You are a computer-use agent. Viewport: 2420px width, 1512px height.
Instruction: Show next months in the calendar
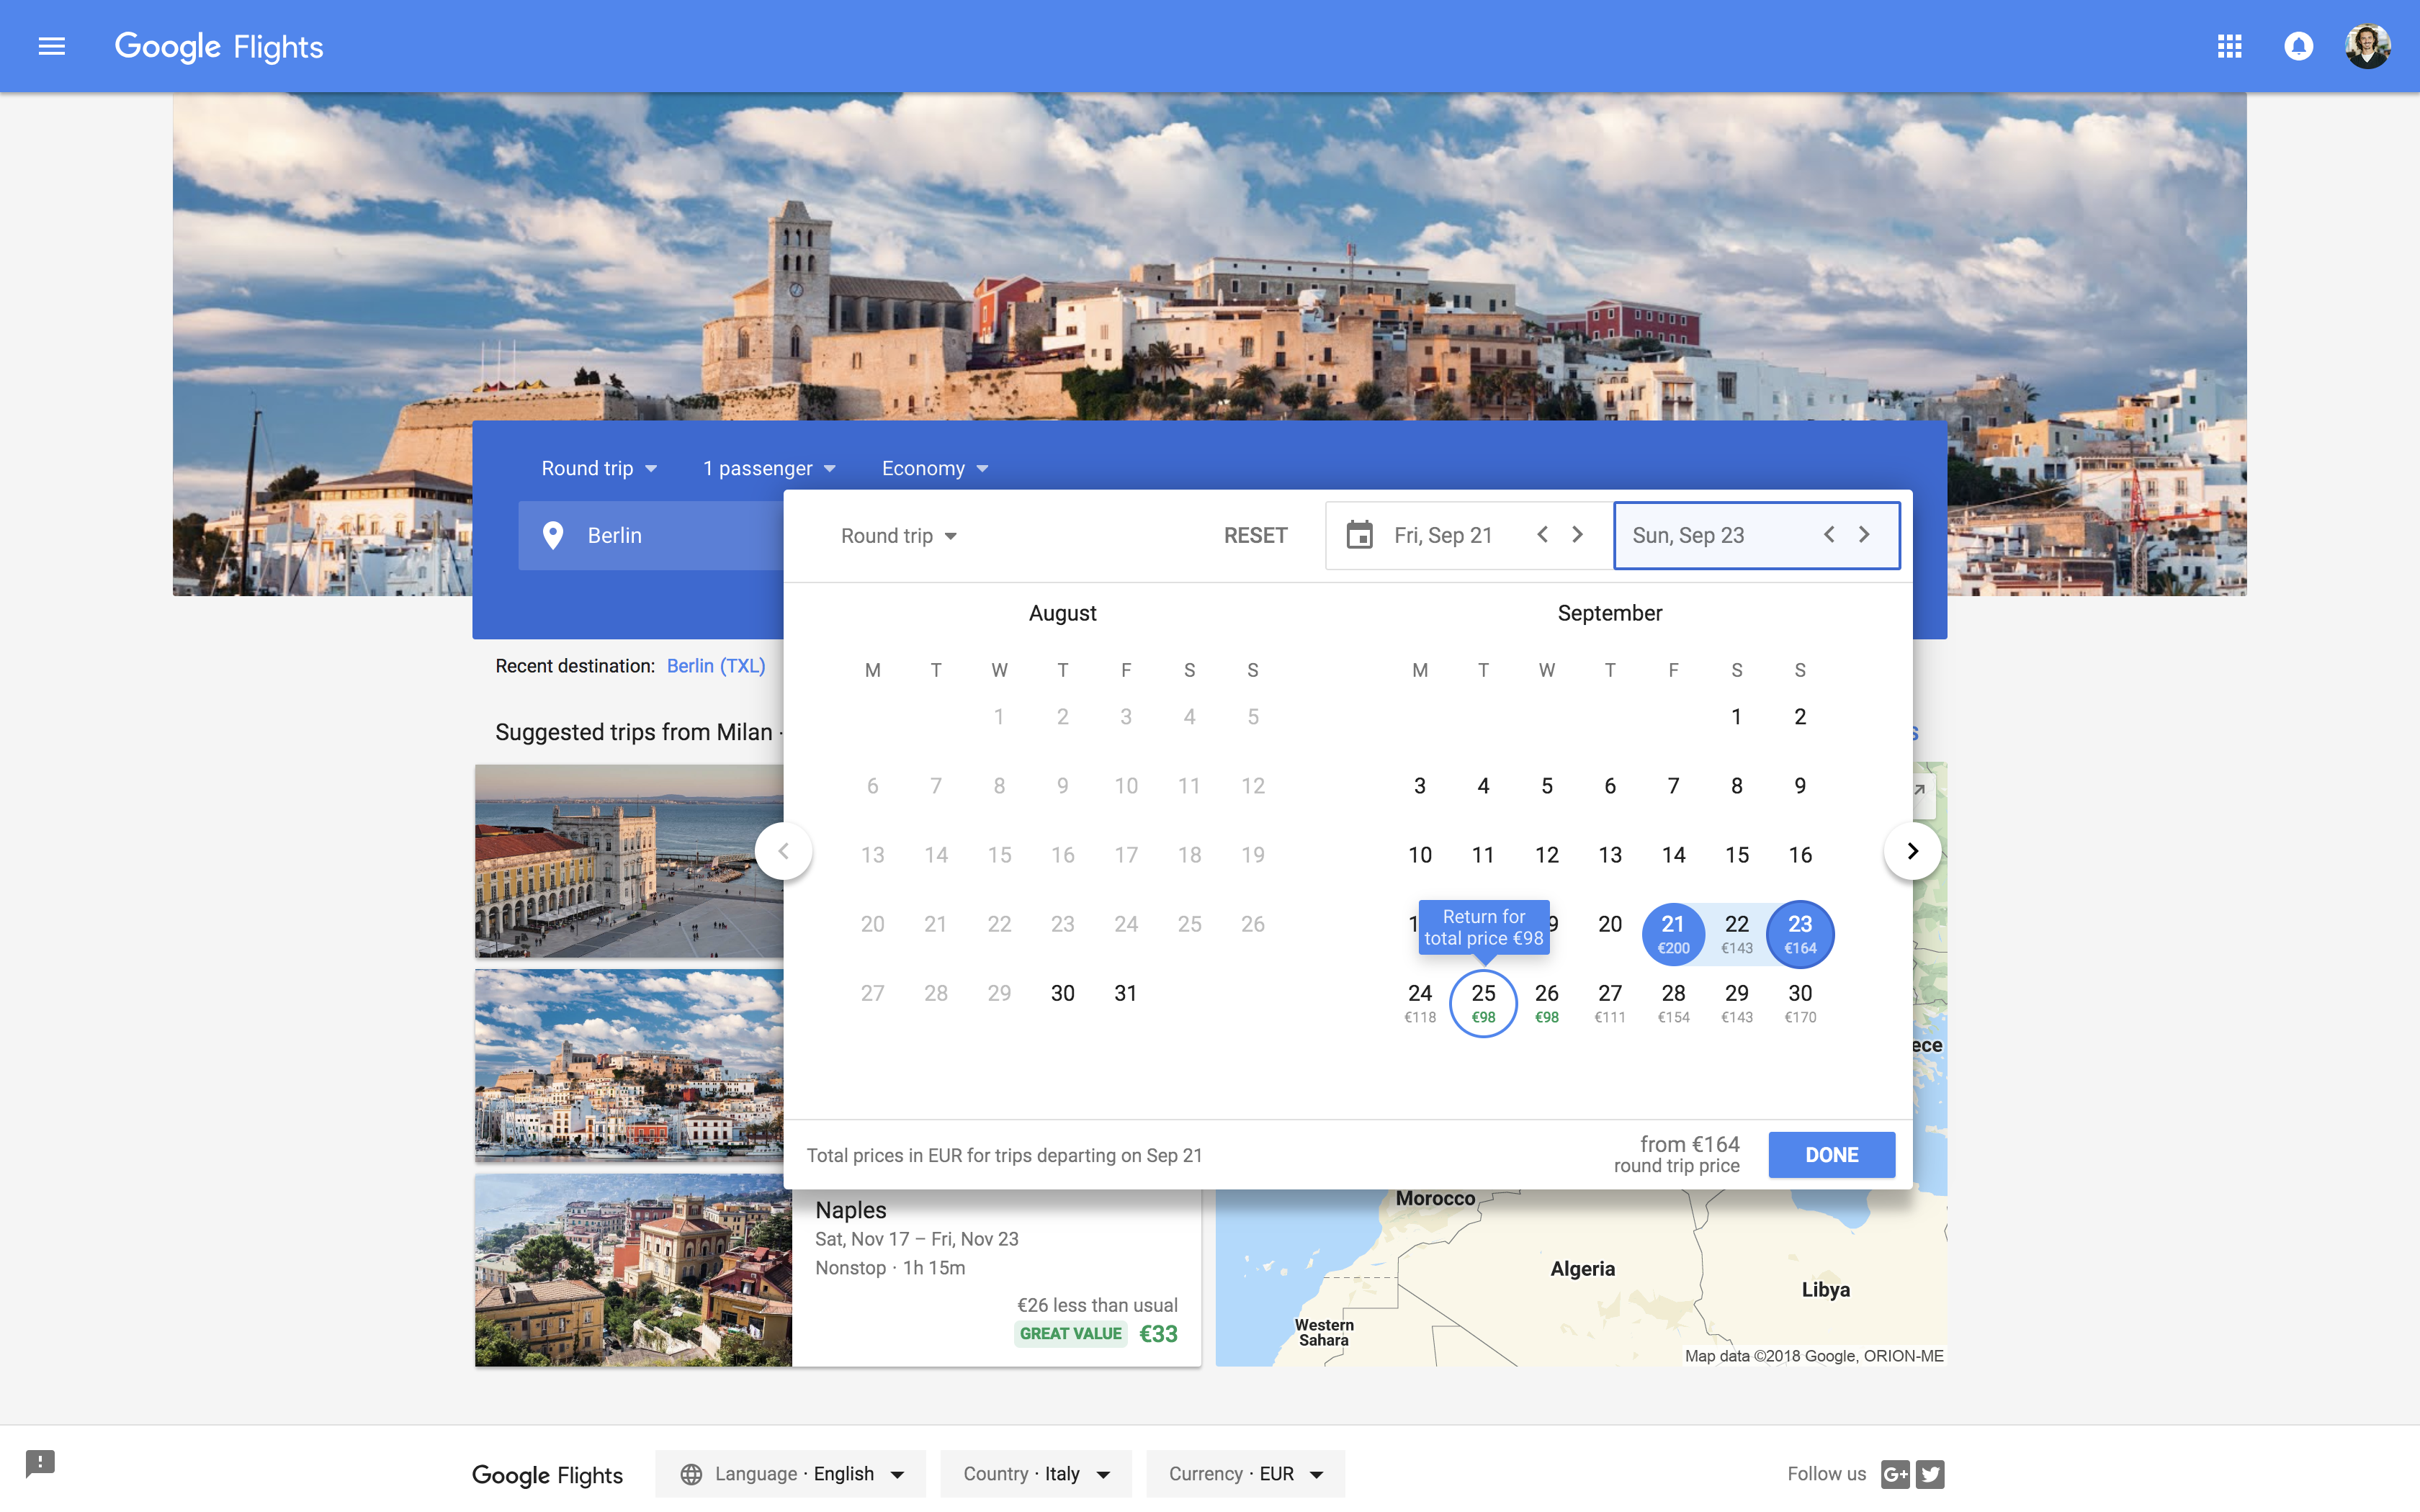(x=1912, y=850)
